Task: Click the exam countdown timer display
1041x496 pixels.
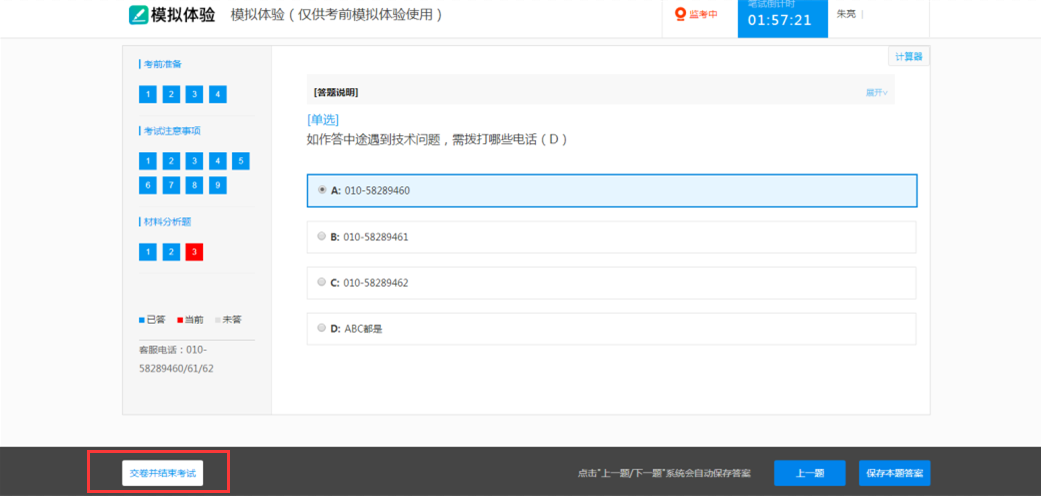Action: click(779, 20)
